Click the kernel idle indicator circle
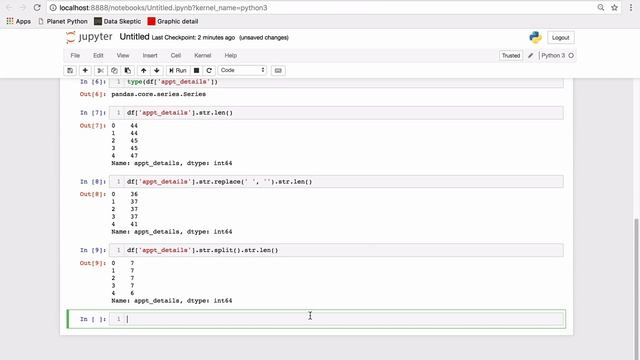 571,56
